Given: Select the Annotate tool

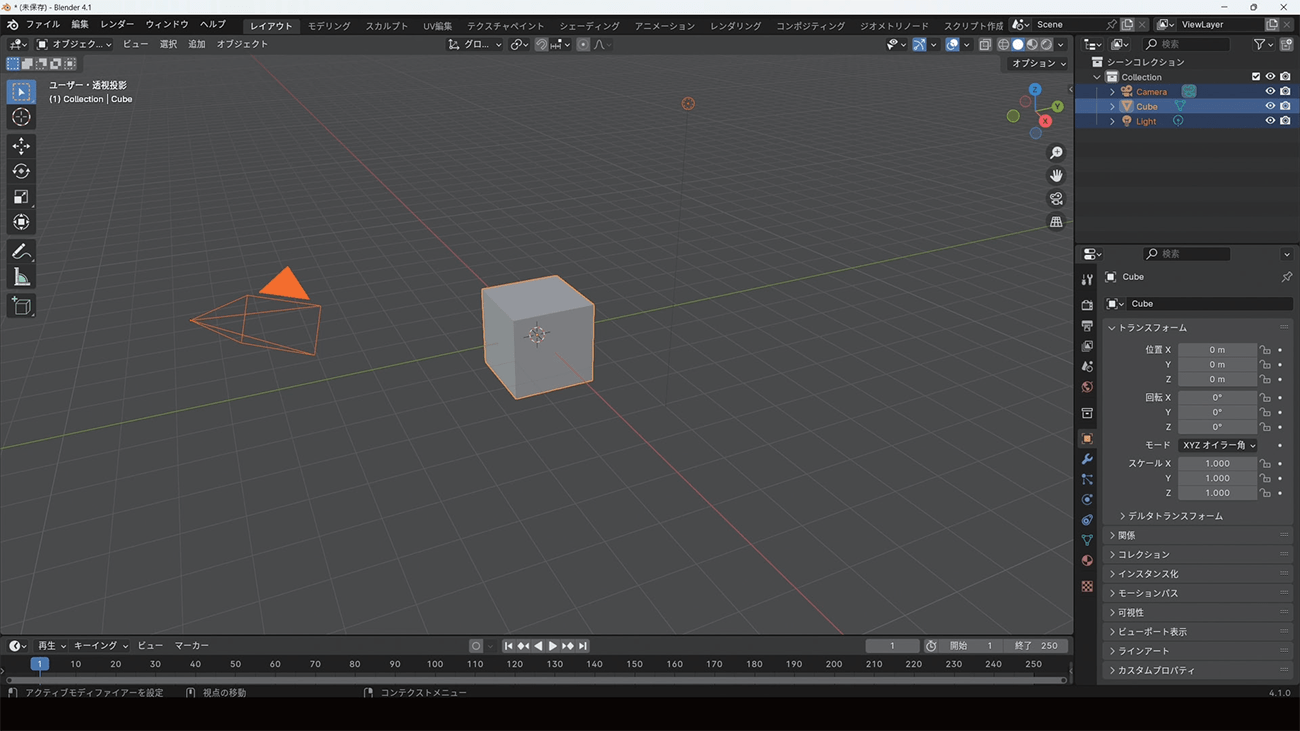Looking at the screenshot, I should pyautogui.click(x=21, y=252).
